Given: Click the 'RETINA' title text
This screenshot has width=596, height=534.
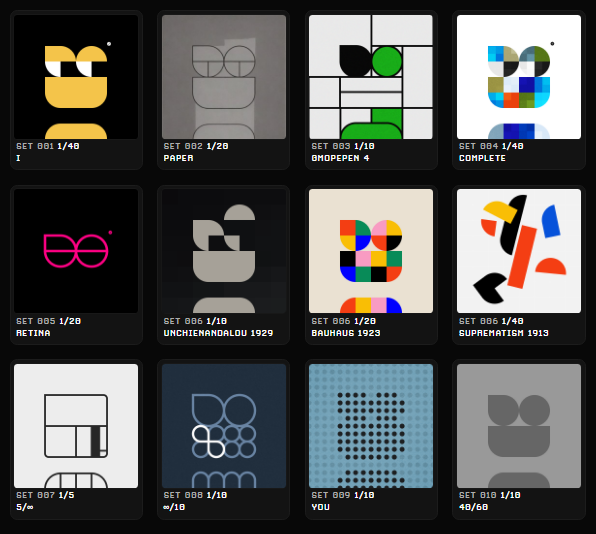Looking at the screenshot, I should coord(33,333).
